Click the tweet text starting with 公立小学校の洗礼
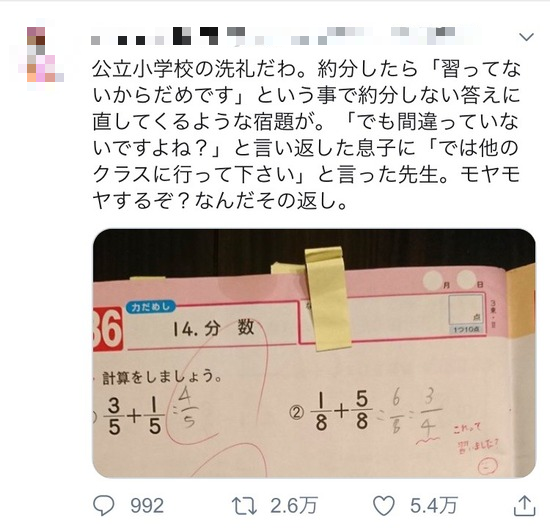The width and height of the screenshot is (550, 528). (x=306, y=135)
